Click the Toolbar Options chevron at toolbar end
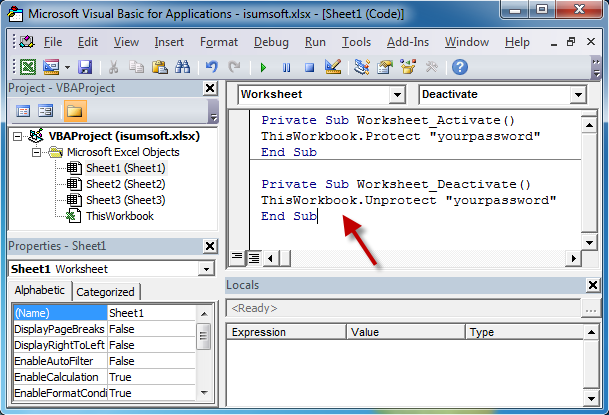The height and width of the screenshot is (415, 609). click(x=596, y=68)
